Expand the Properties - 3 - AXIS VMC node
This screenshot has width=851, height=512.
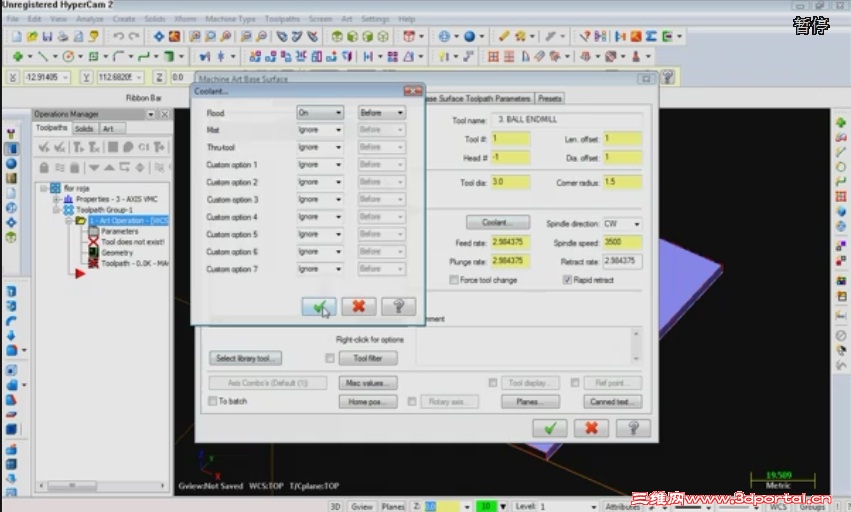pos(56,199)
